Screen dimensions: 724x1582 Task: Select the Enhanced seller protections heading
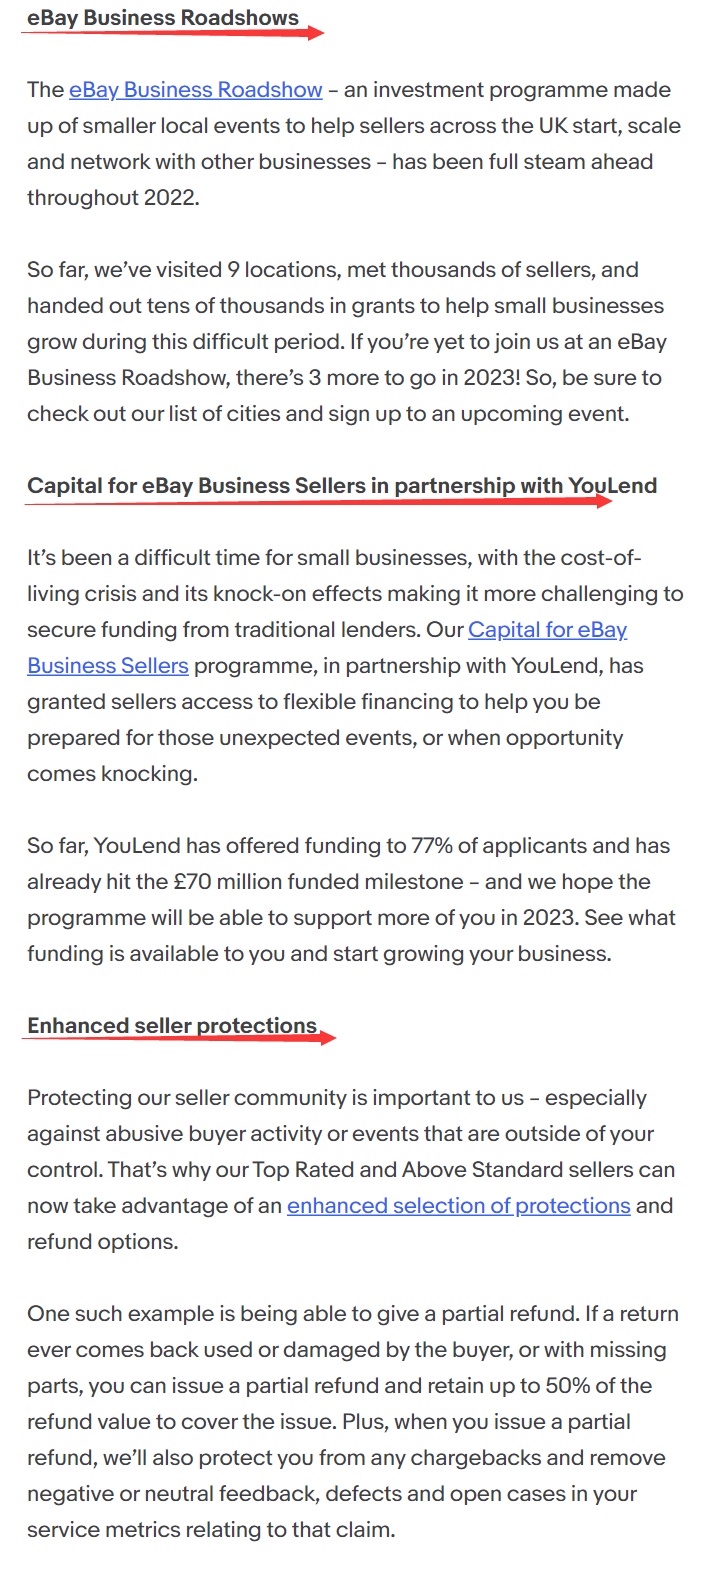[172, 1026]
